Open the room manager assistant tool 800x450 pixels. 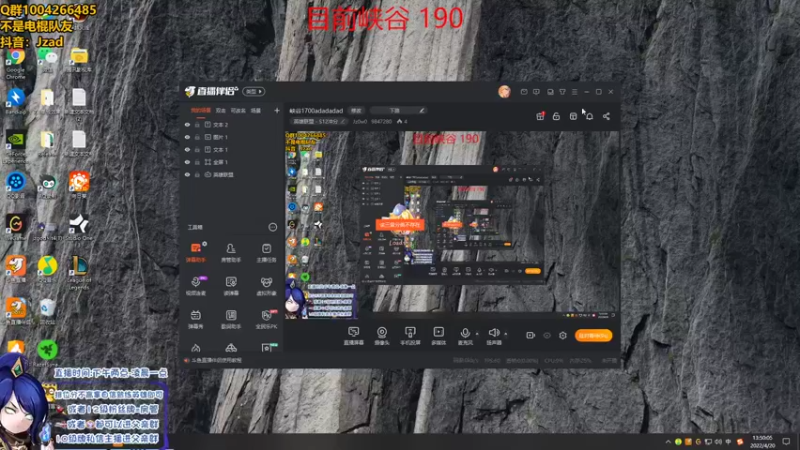231,252
